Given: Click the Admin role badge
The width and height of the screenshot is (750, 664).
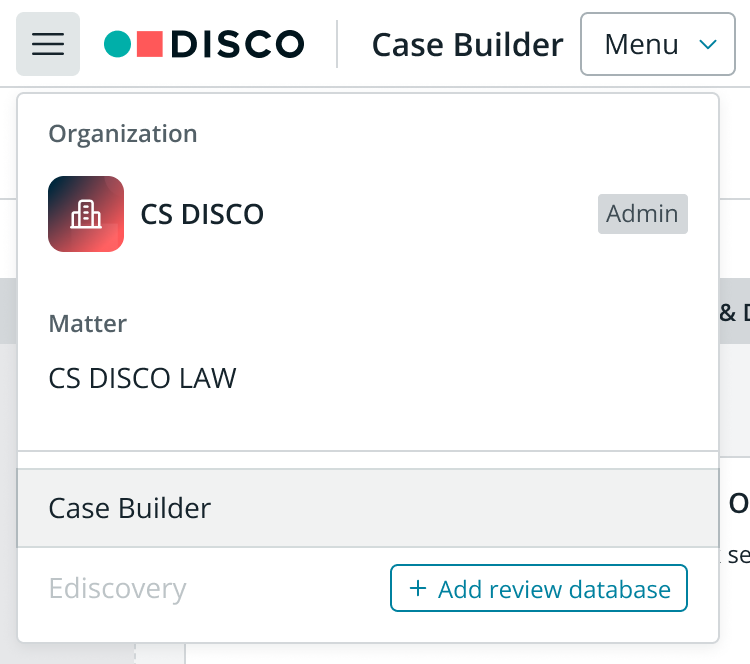Looking at the screenshot, I should pyautogui.click(x=642, y=214).
